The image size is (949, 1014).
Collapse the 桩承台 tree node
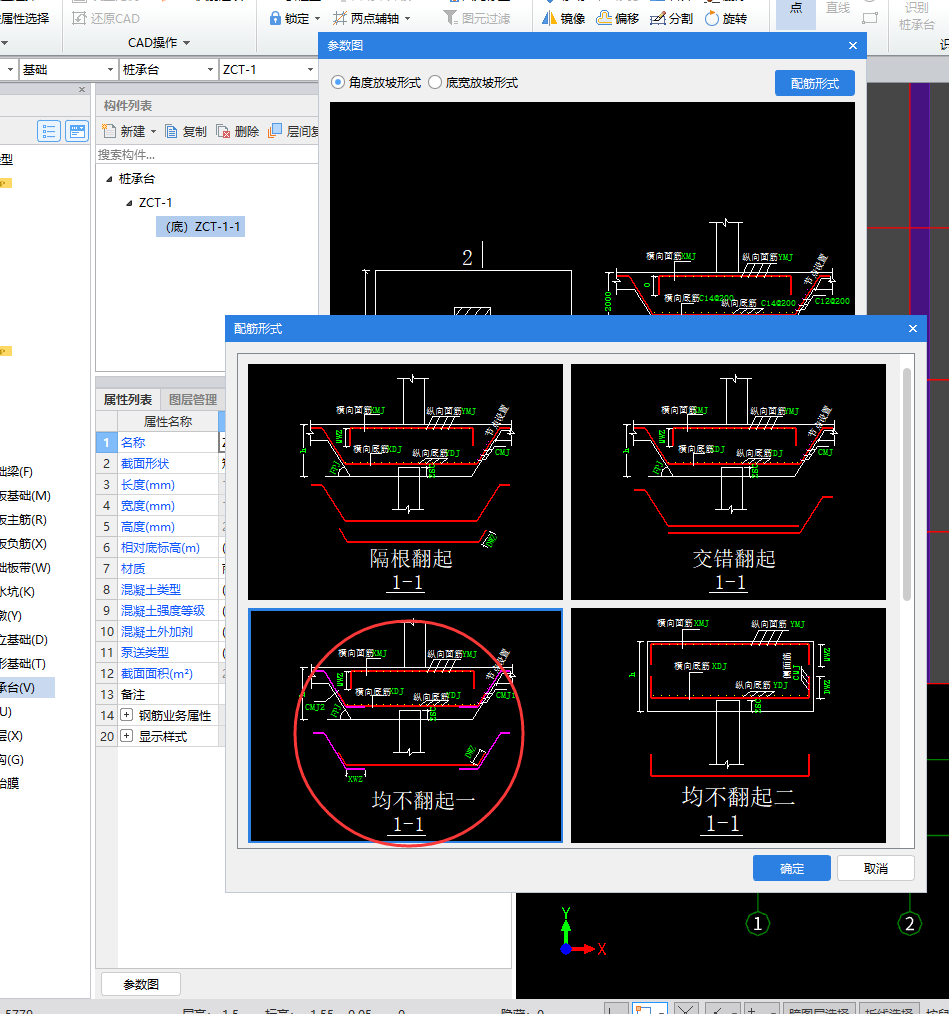click(x=109, y=179)
